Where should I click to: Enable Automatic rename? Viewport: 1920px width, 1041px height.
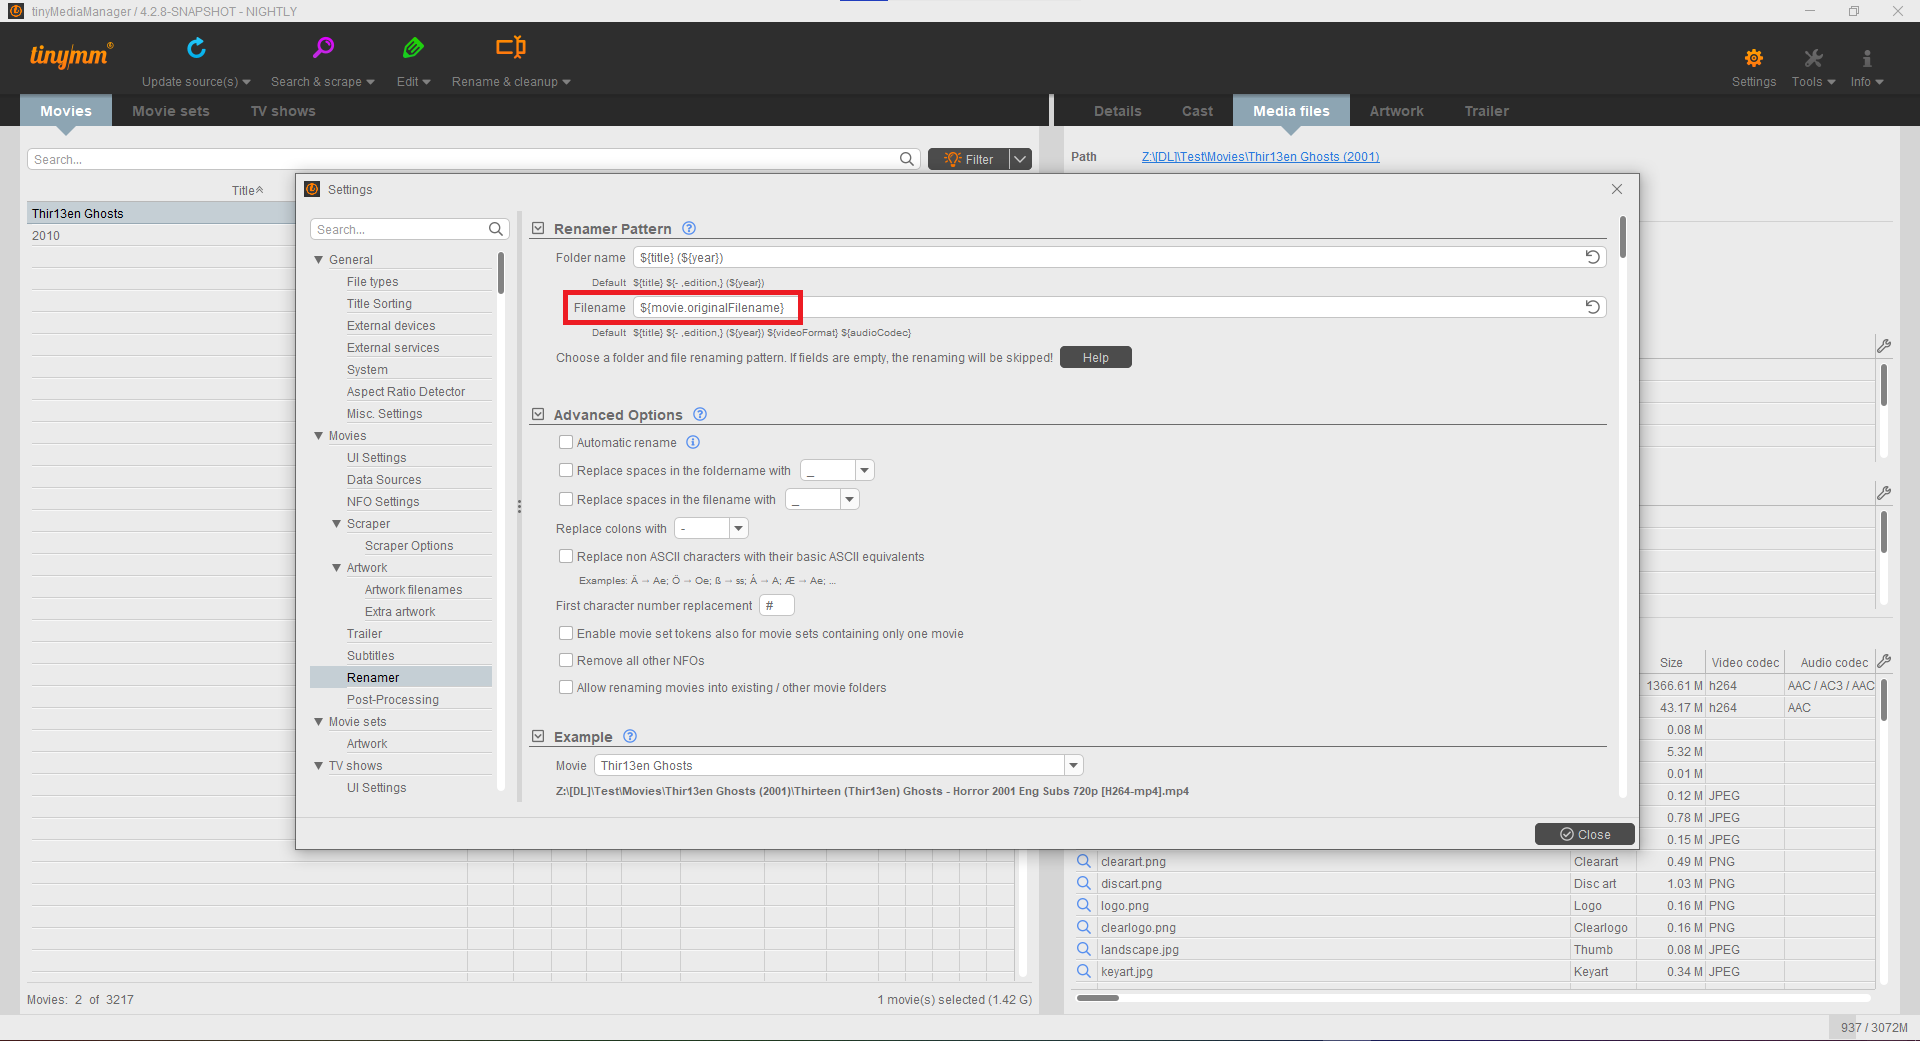[x=566, y=441]
